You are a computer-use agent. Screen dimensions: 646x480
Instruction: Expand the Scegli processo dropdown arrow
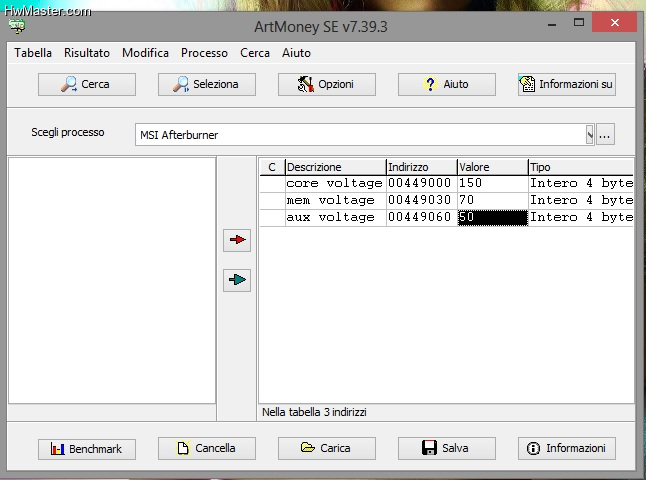point(590,135)
